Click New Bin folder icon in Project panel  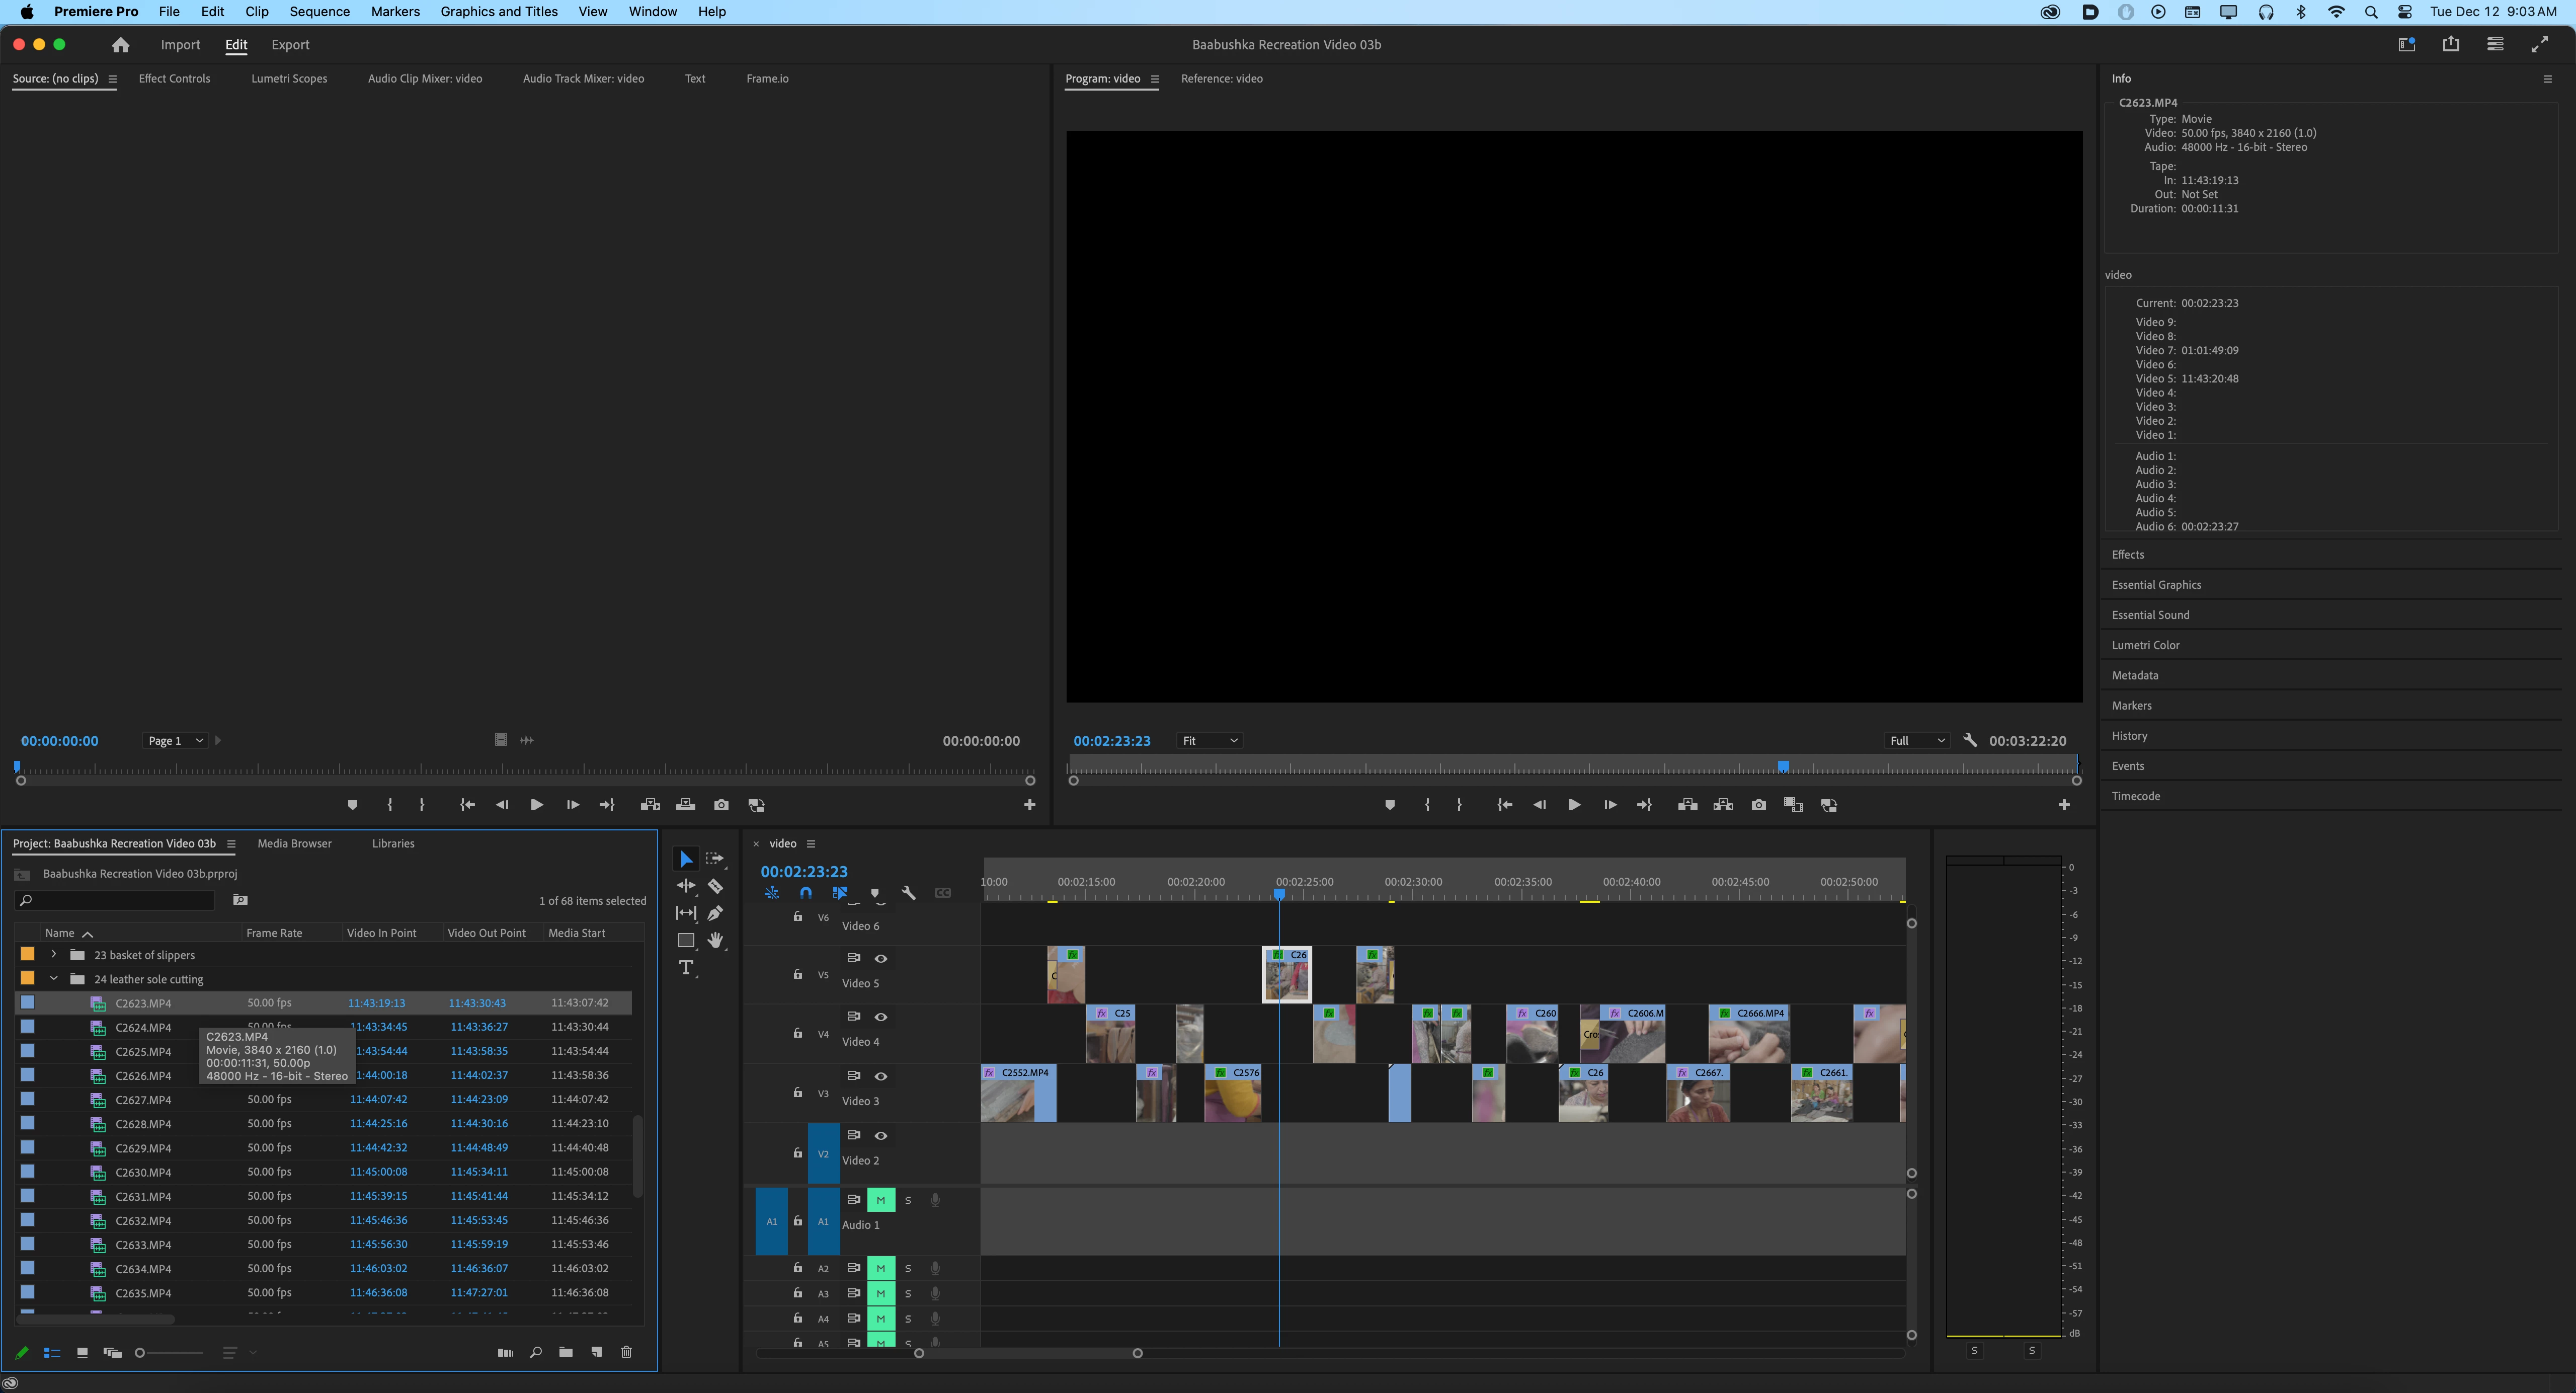click(x=566, y=1352)
